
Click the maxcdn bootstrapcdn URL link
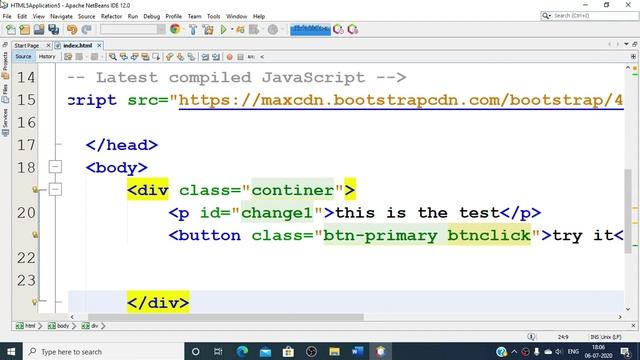coord(401,100)
